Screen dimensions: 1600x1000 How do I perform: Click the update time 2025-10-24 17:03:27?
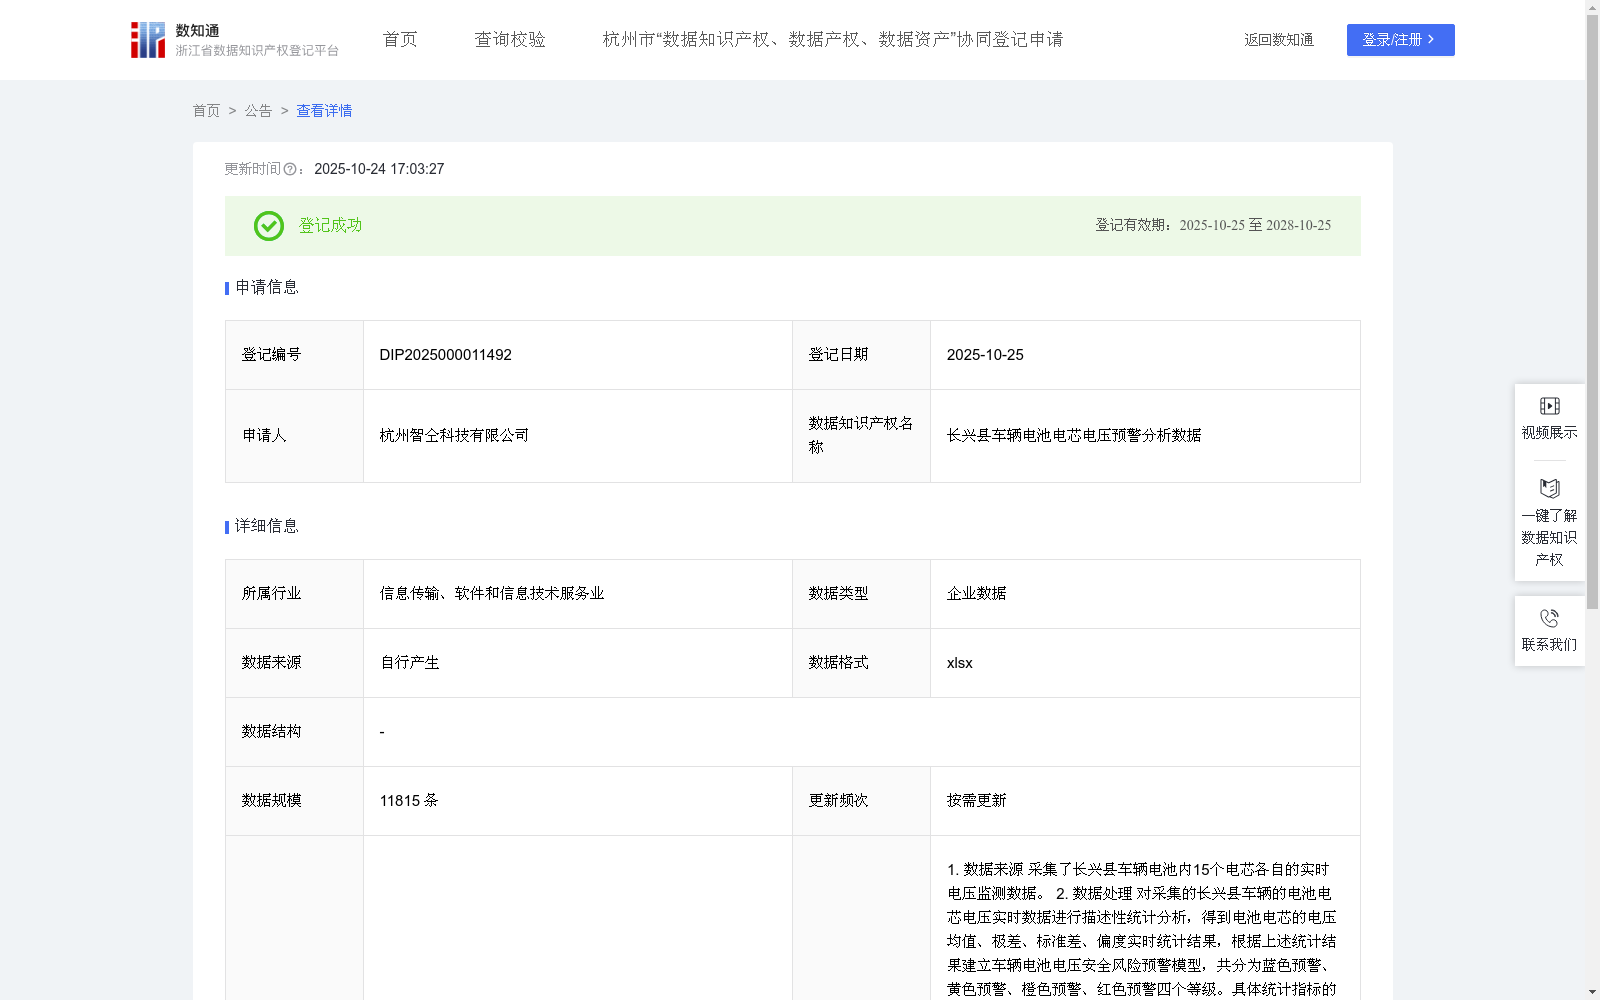pos(379,170)
